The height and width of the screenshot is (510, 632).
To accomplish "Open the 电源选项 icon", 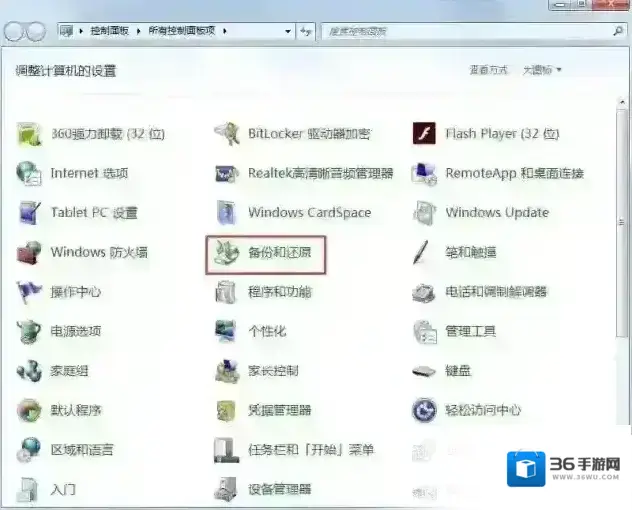I will (29, 331).
